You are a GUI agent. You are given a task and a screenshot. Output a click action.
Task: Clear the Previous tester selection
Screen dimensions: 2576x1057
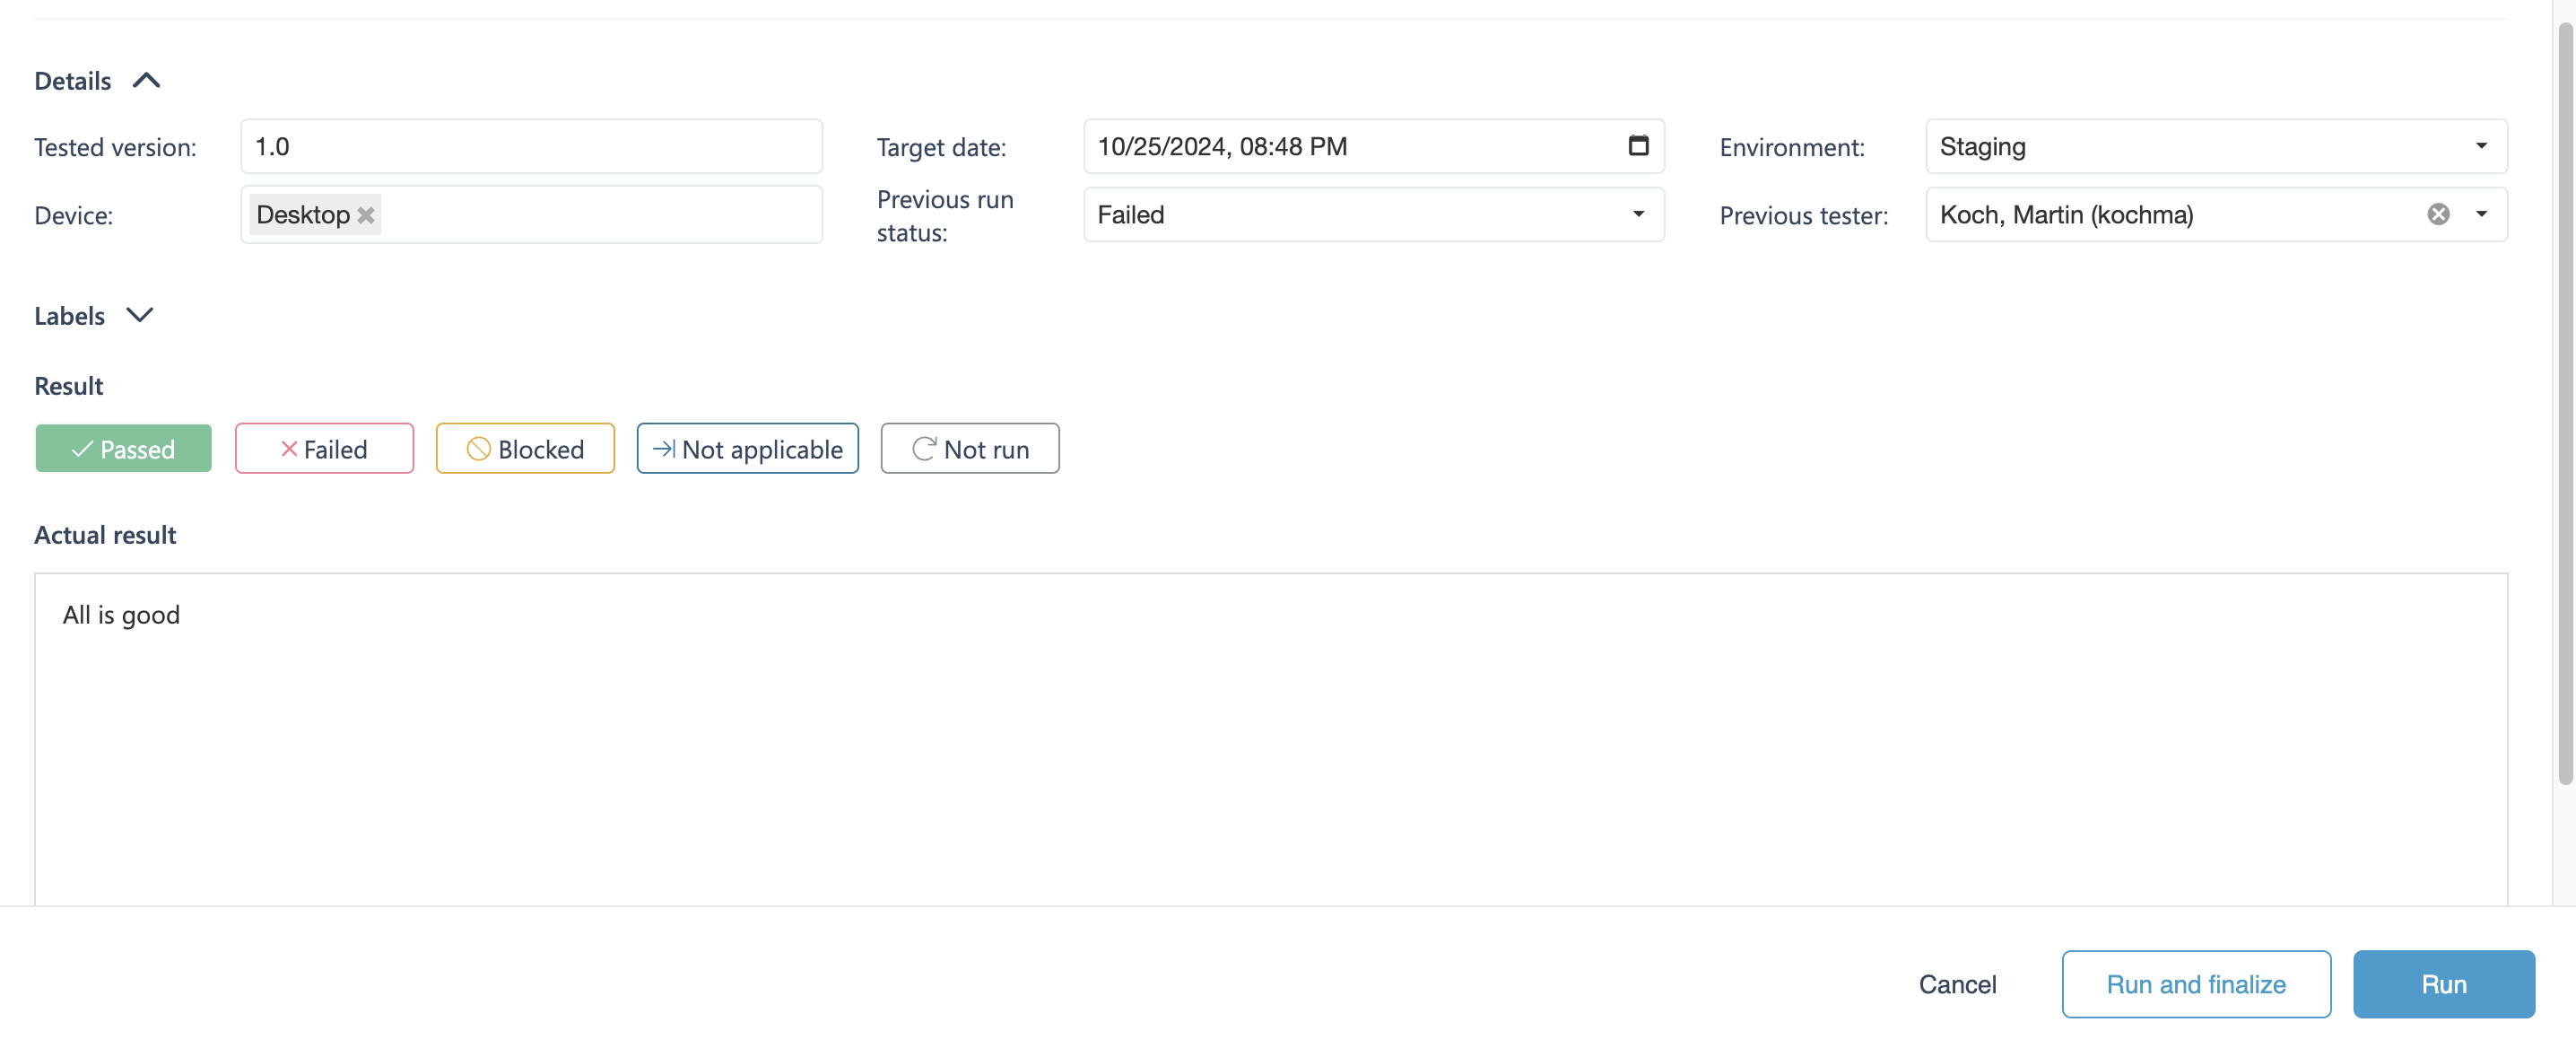click(x=2438, y=214)
